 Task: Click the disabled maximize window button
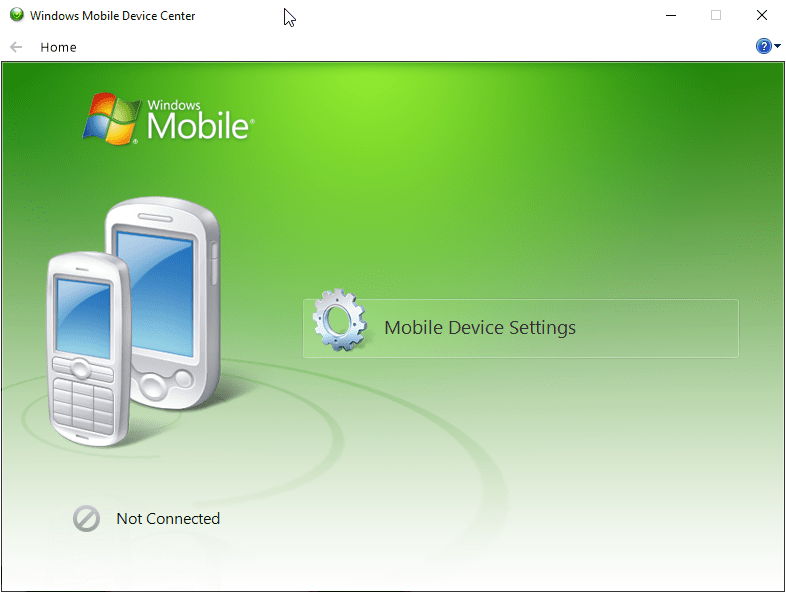(x=716, y=16)
